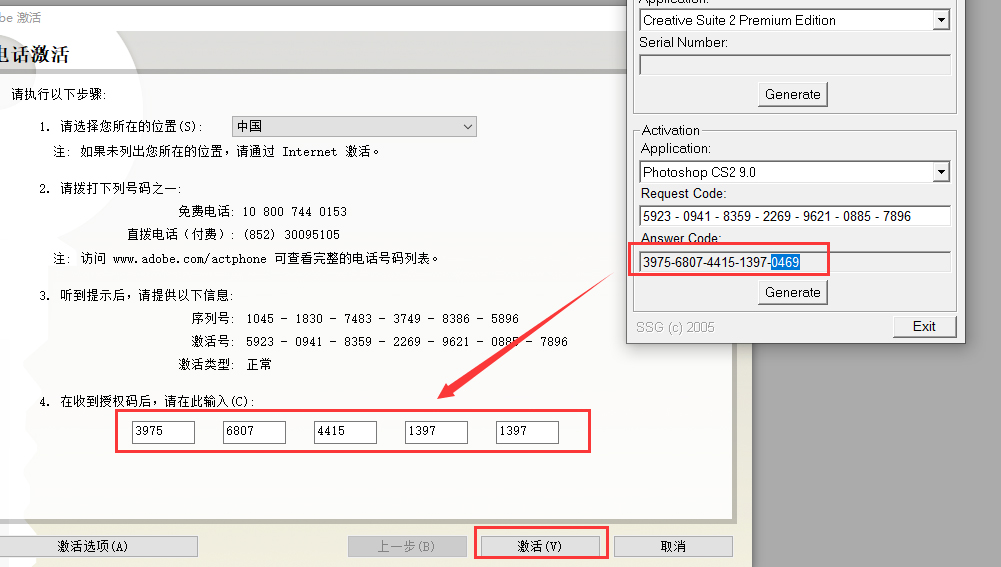Click the empty Serial Number field
This screenshot has height=567, width=1001.
pyautogui.click(x=795, y=64)
